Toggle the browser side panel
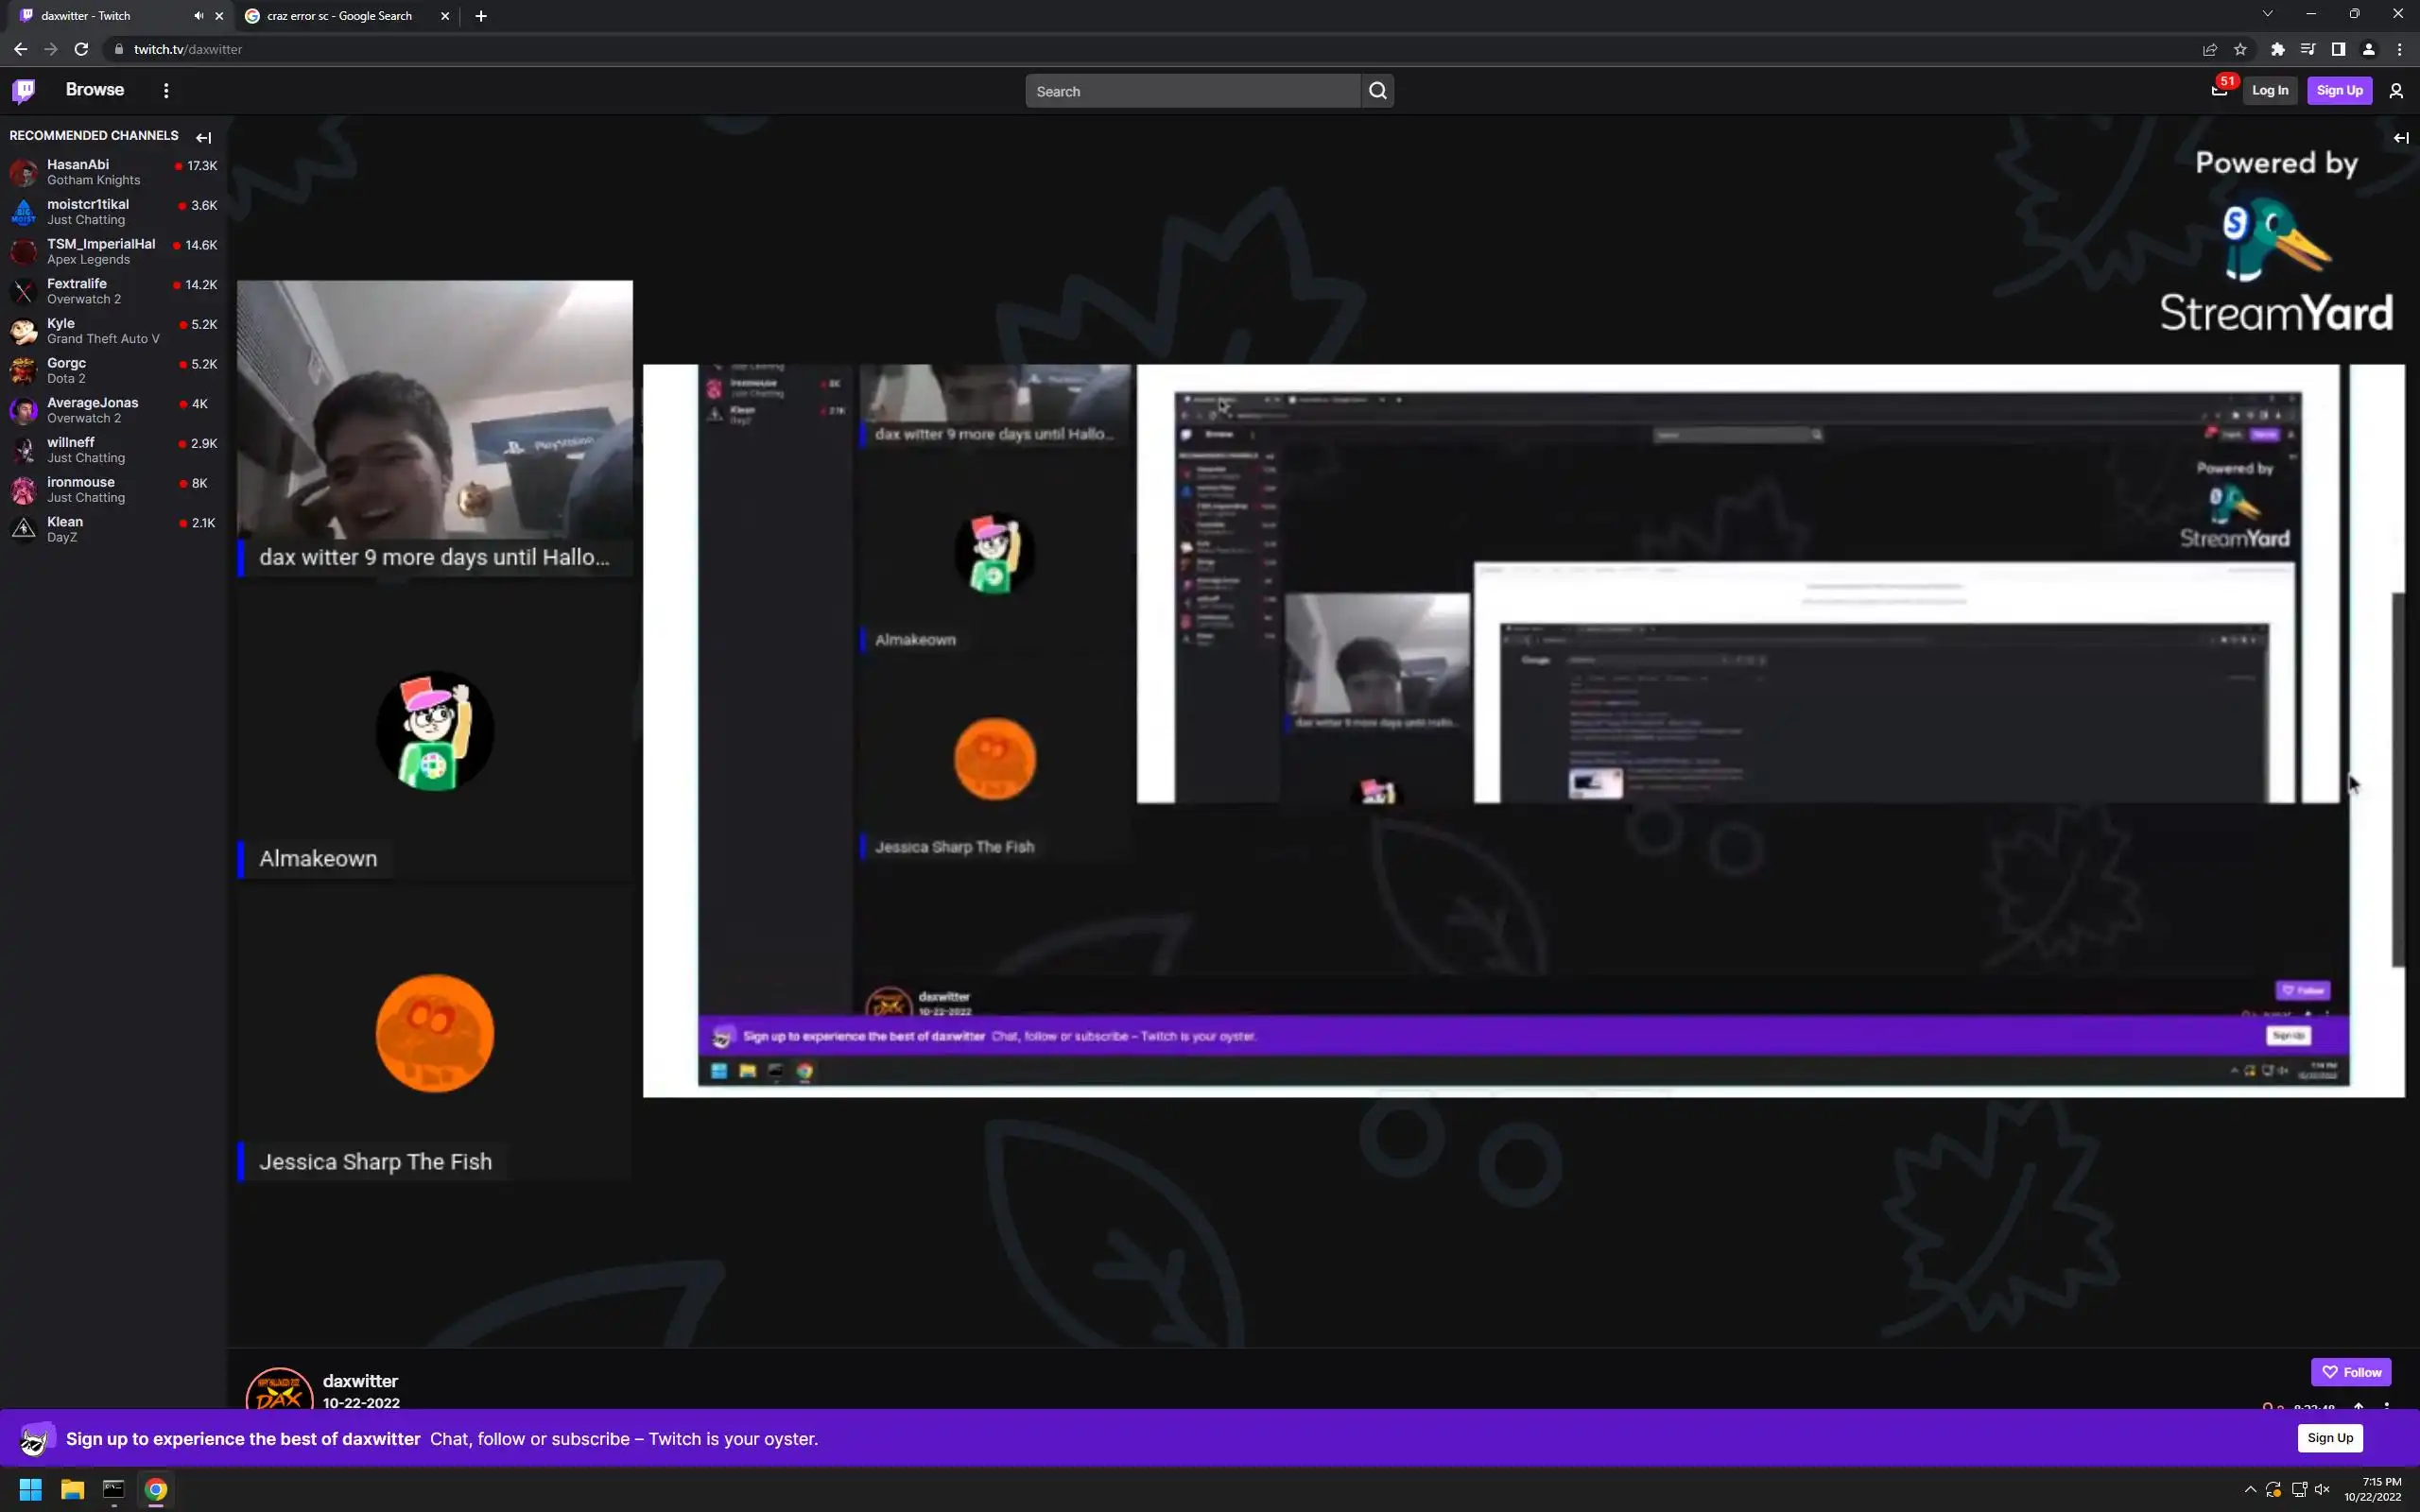Image resolution: width=2420 pixels, height=1512 pixels. click(2338, 49)
